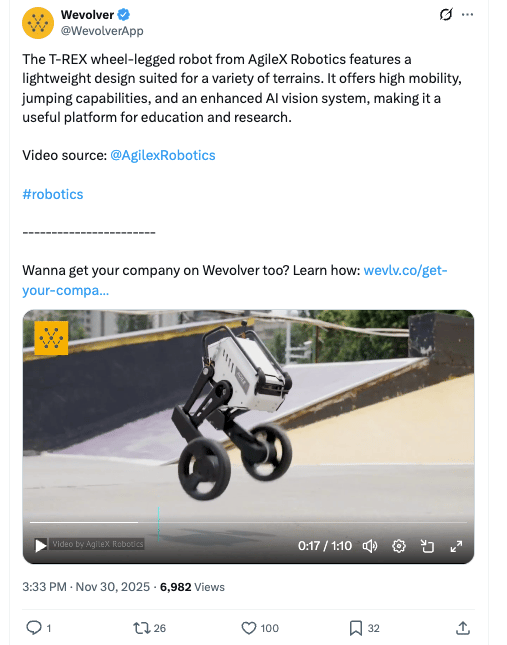Screen dimensions: 507x645
Task: Expand video to fullscreen
Action: [456, 546]
